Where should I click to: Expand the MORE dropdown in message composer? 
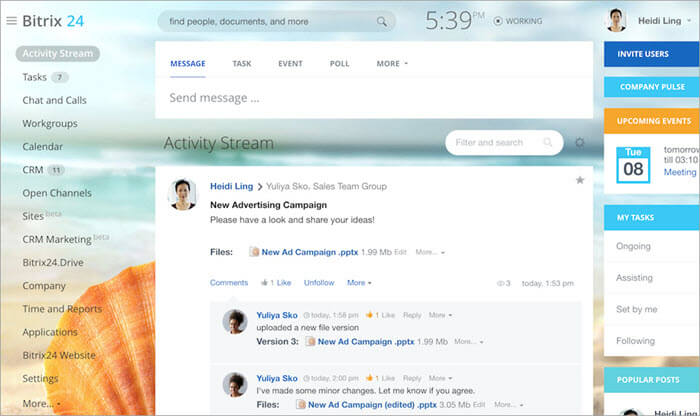(392, 64)
